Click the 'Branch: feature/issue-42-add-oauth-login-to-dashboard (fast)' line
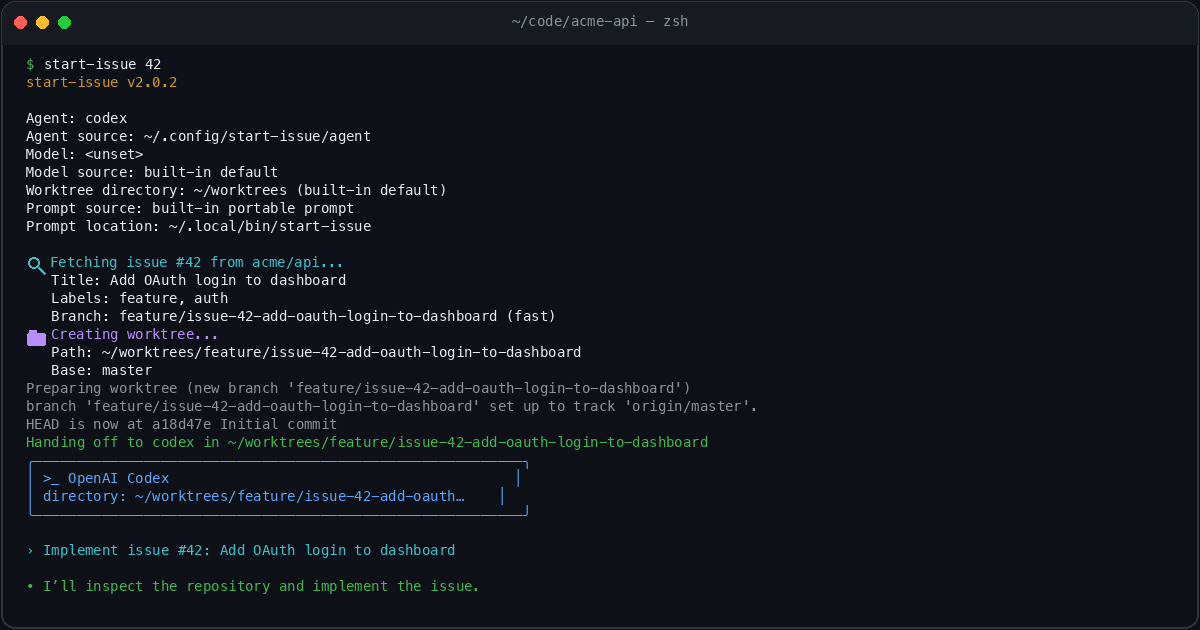This screenshot has width=1200, height=630. point(303,316)
